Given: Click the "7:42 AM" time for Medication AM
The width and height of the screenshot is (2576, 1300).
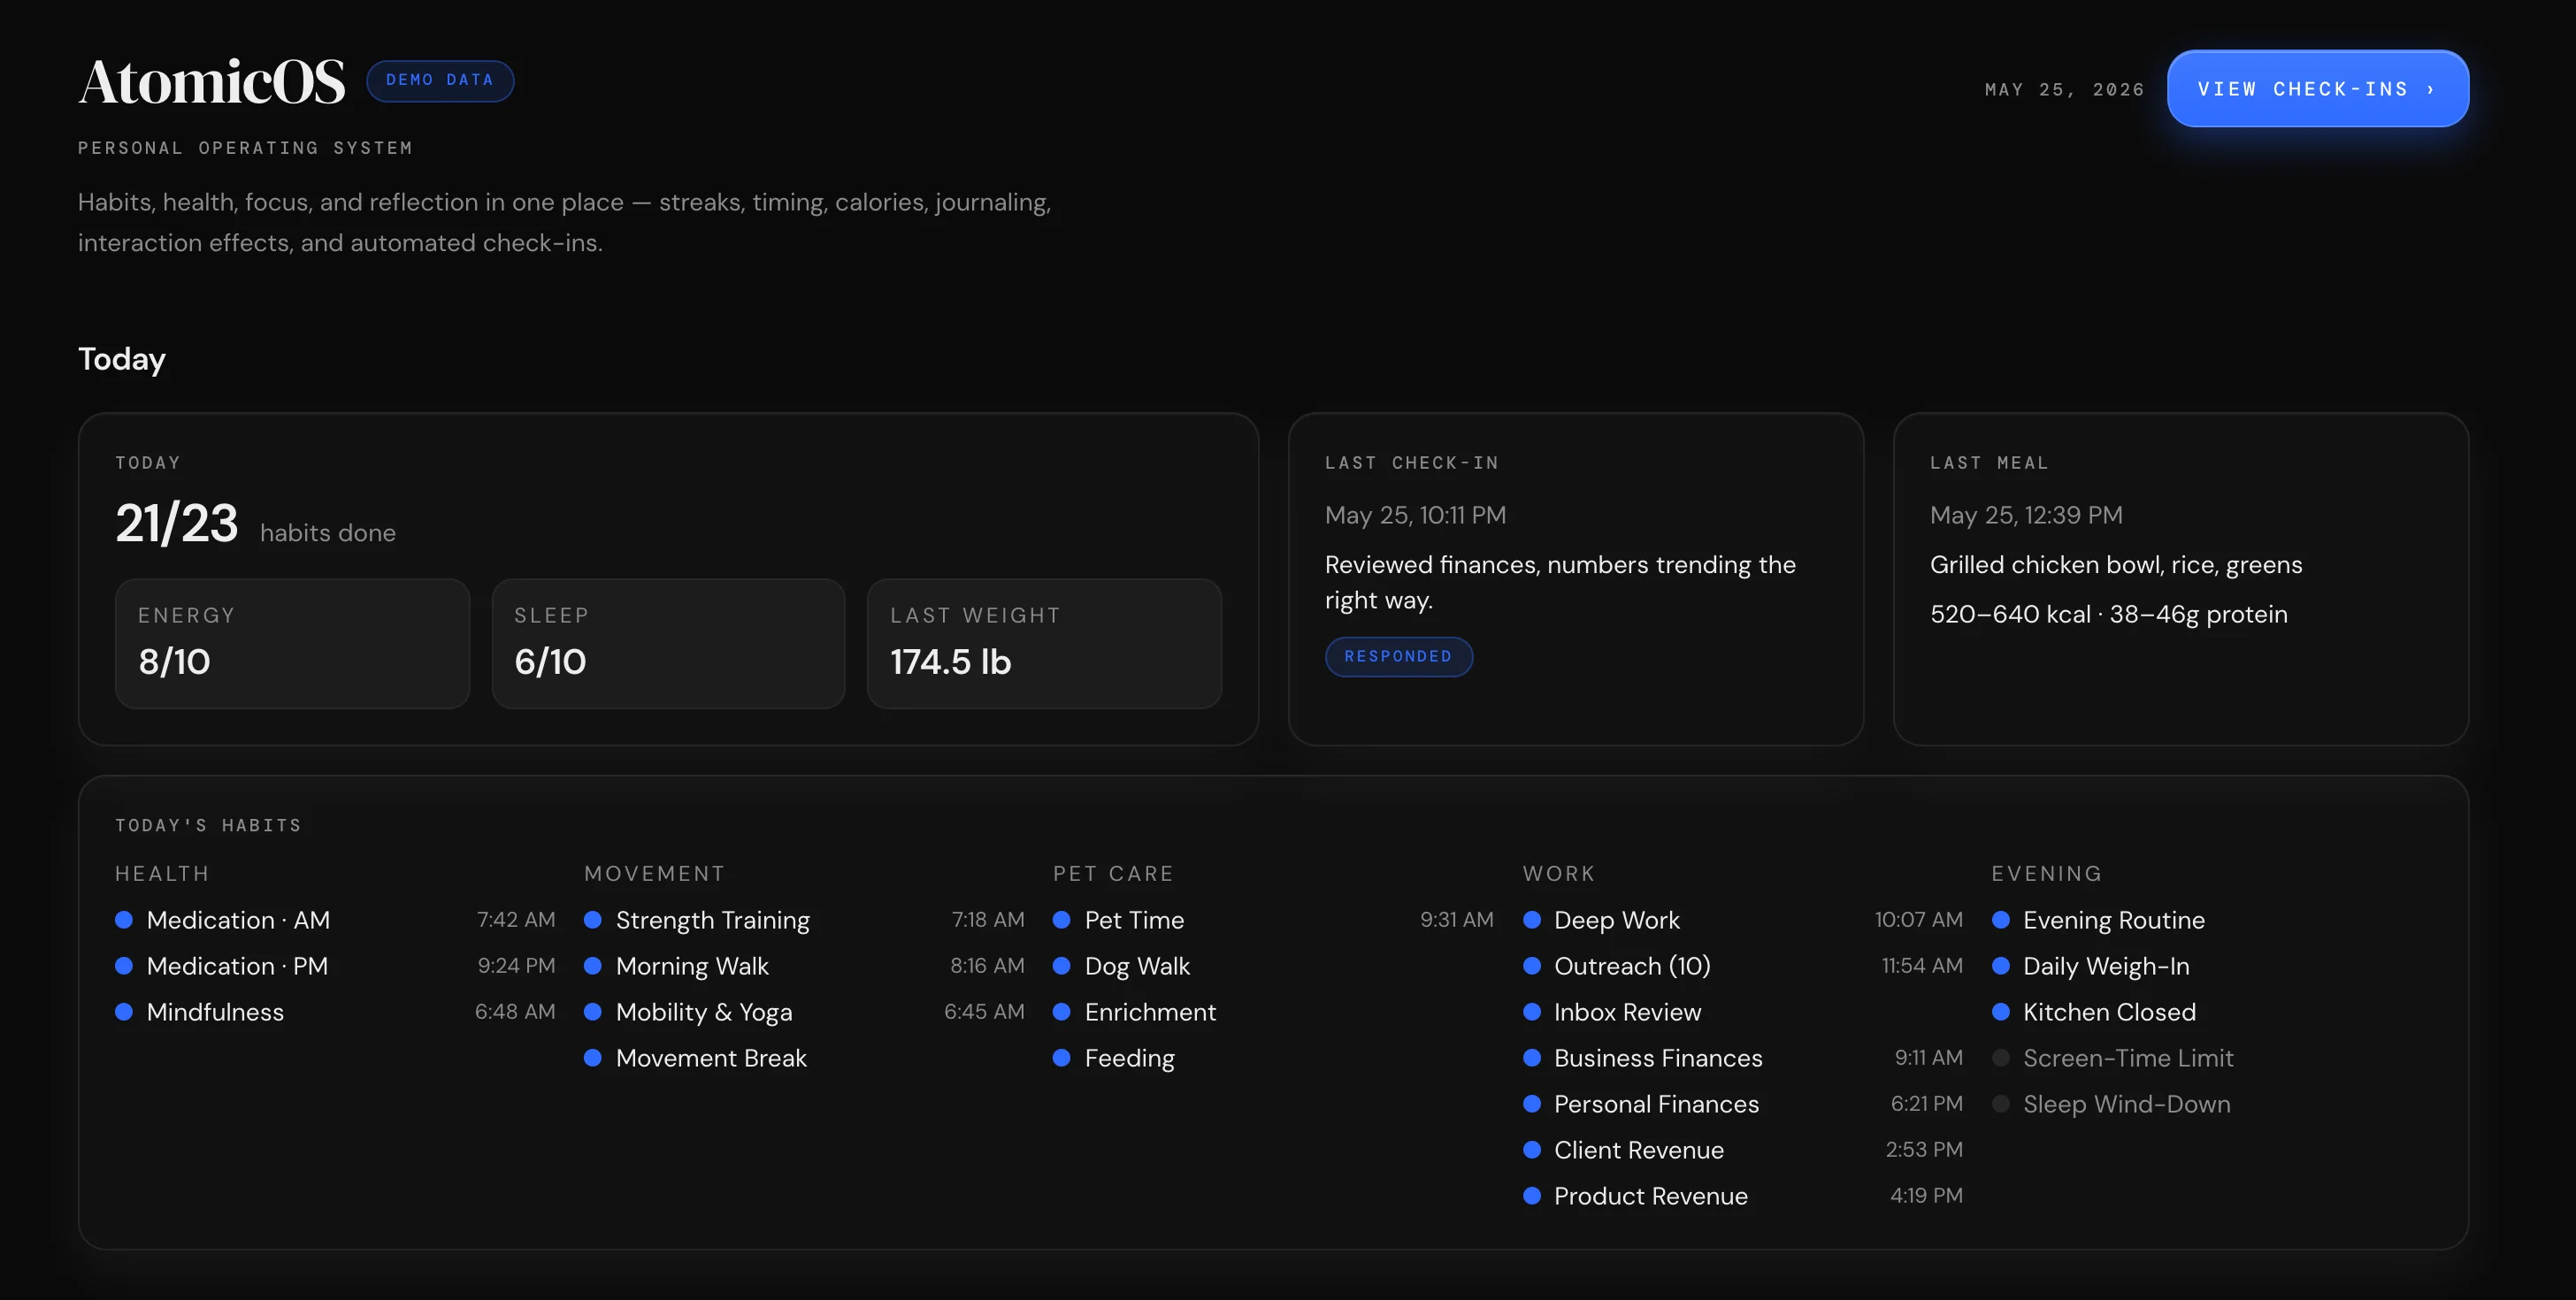Looking at the screenshot, I should (x=516, y=920).
